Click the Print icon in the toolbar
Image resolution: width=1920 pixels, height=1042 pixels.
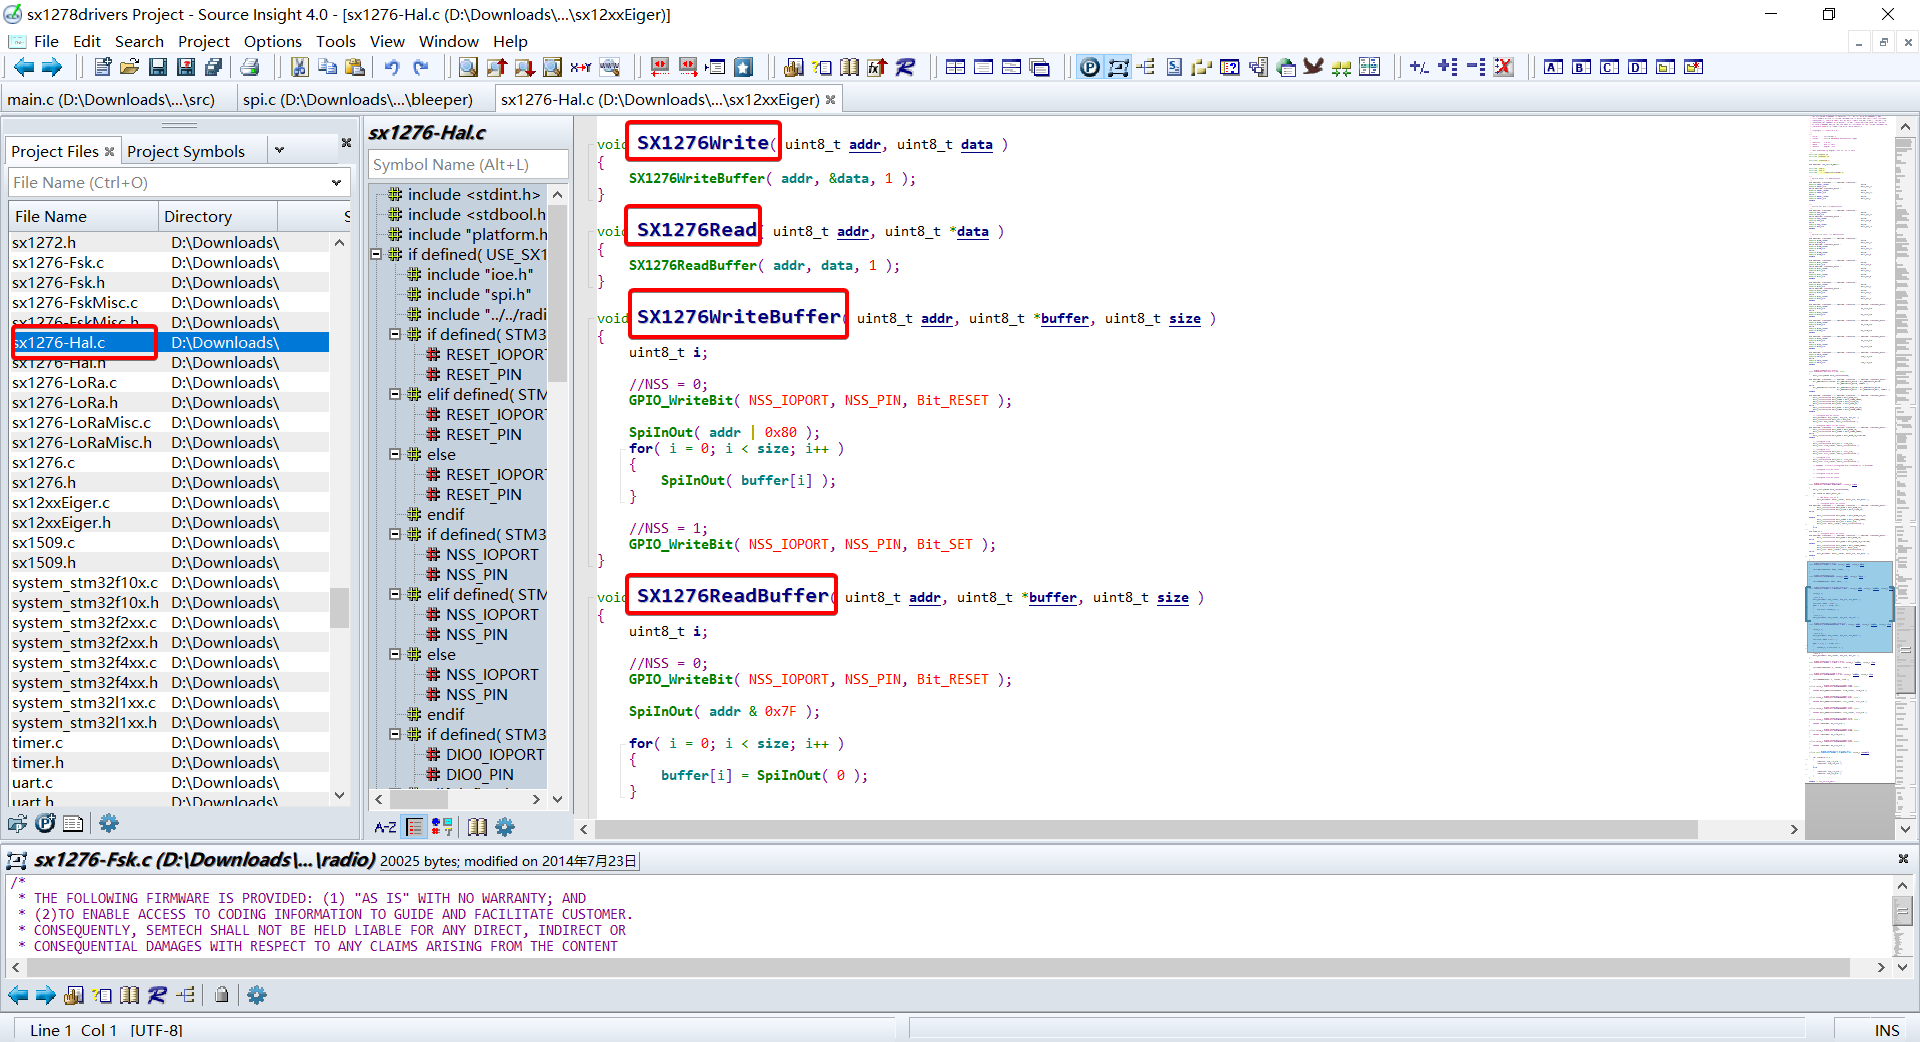(250, 67)
